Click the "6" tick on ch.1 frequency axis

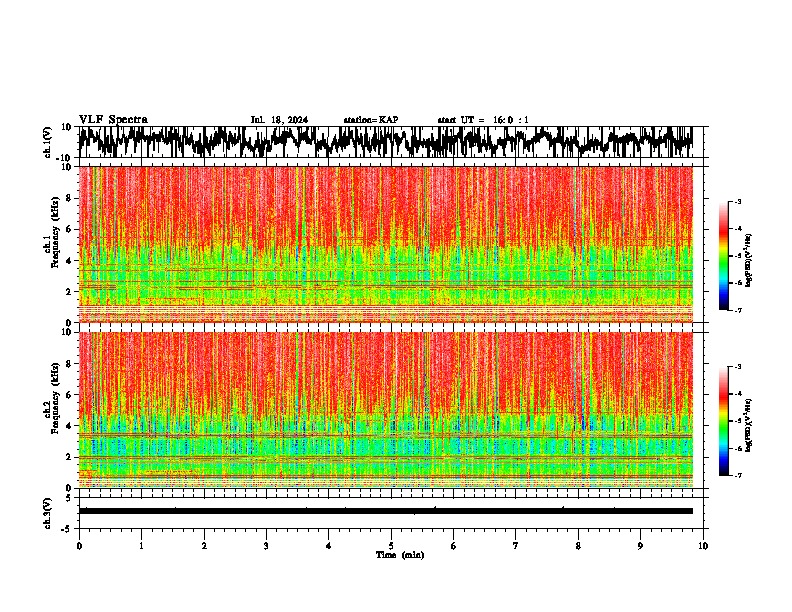(x=69, y=229)
